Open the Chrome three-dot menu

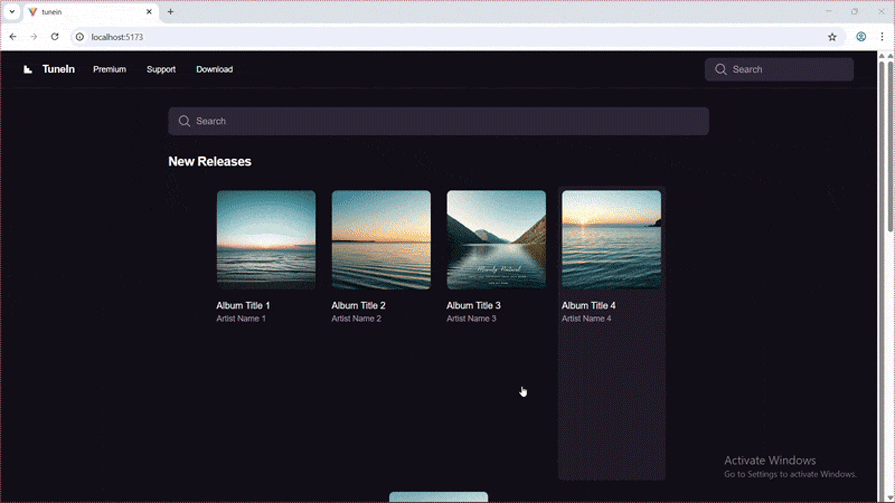tap(882, 37)
